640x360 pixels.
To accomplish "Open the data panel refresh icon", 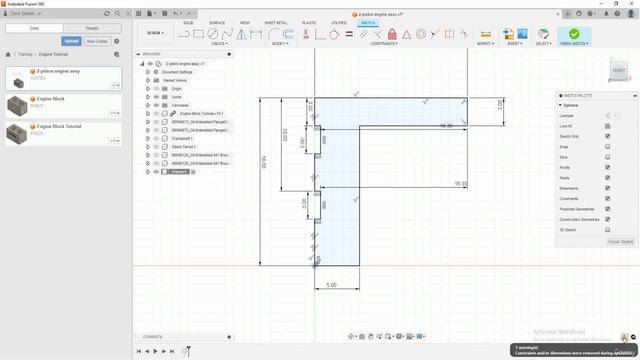I will 107,13.
